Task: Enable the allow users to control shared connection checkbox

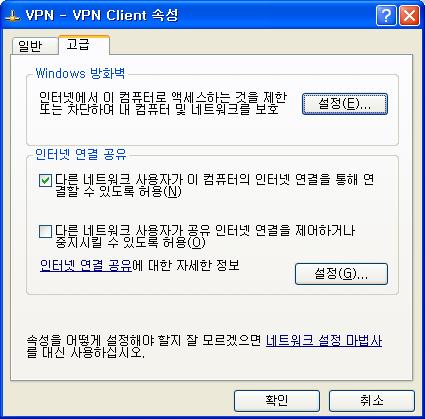Action: pyautogui.click(x=45, y=231)
